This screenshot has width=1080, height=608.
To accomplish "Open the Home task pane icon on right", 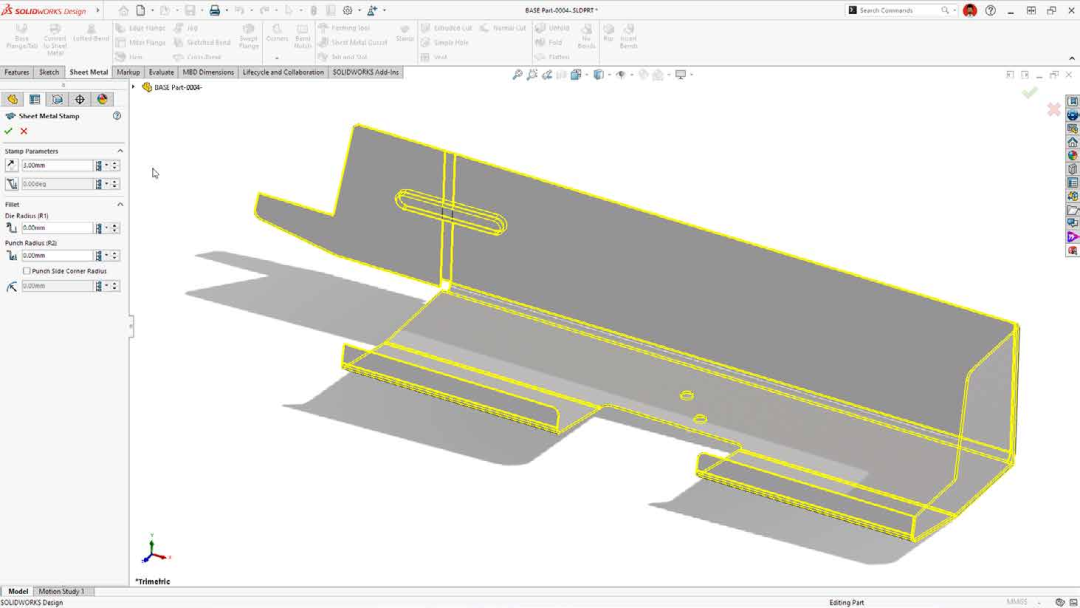I will [x=1072, y=143].
